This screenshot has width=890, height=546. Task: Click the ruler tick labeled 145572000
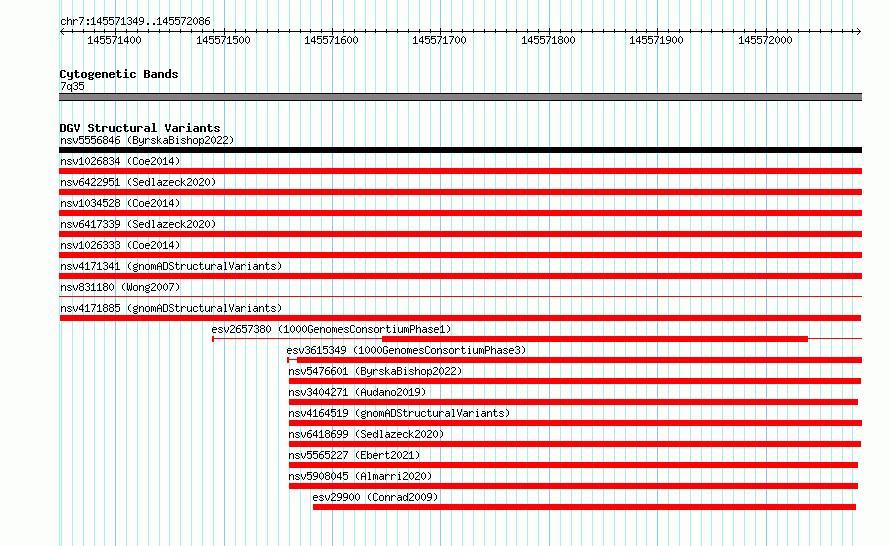[x=765, y=40]
